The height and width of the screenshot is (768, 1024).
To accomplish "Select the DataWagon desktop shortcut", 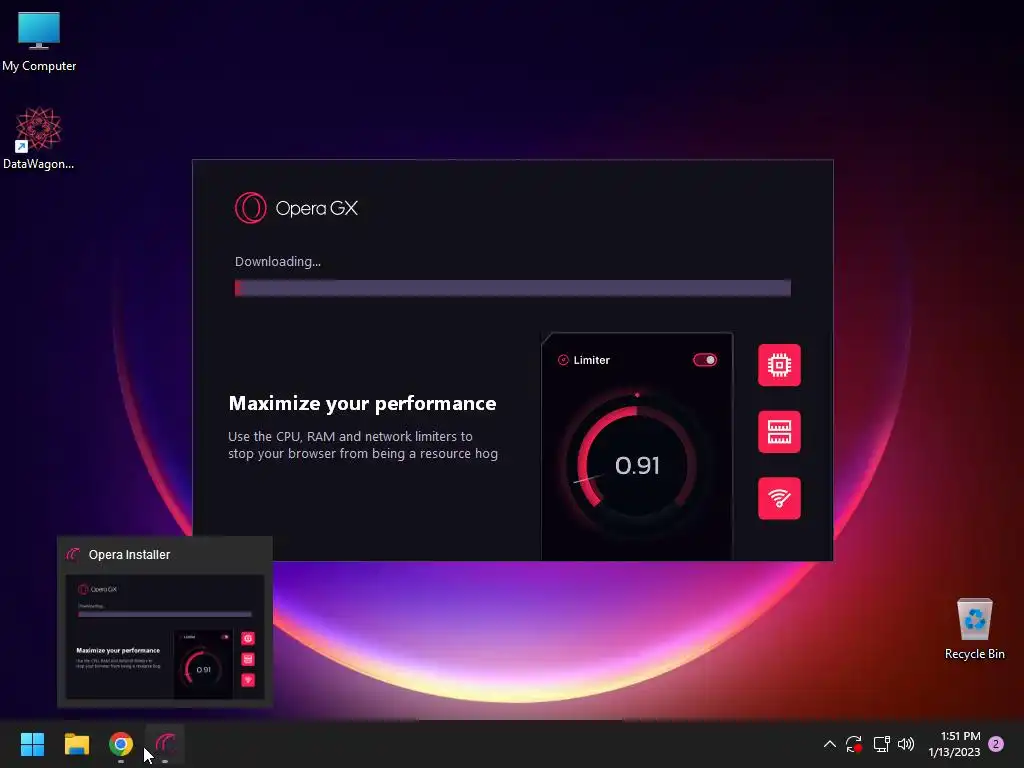I will [x=39, y=138].
